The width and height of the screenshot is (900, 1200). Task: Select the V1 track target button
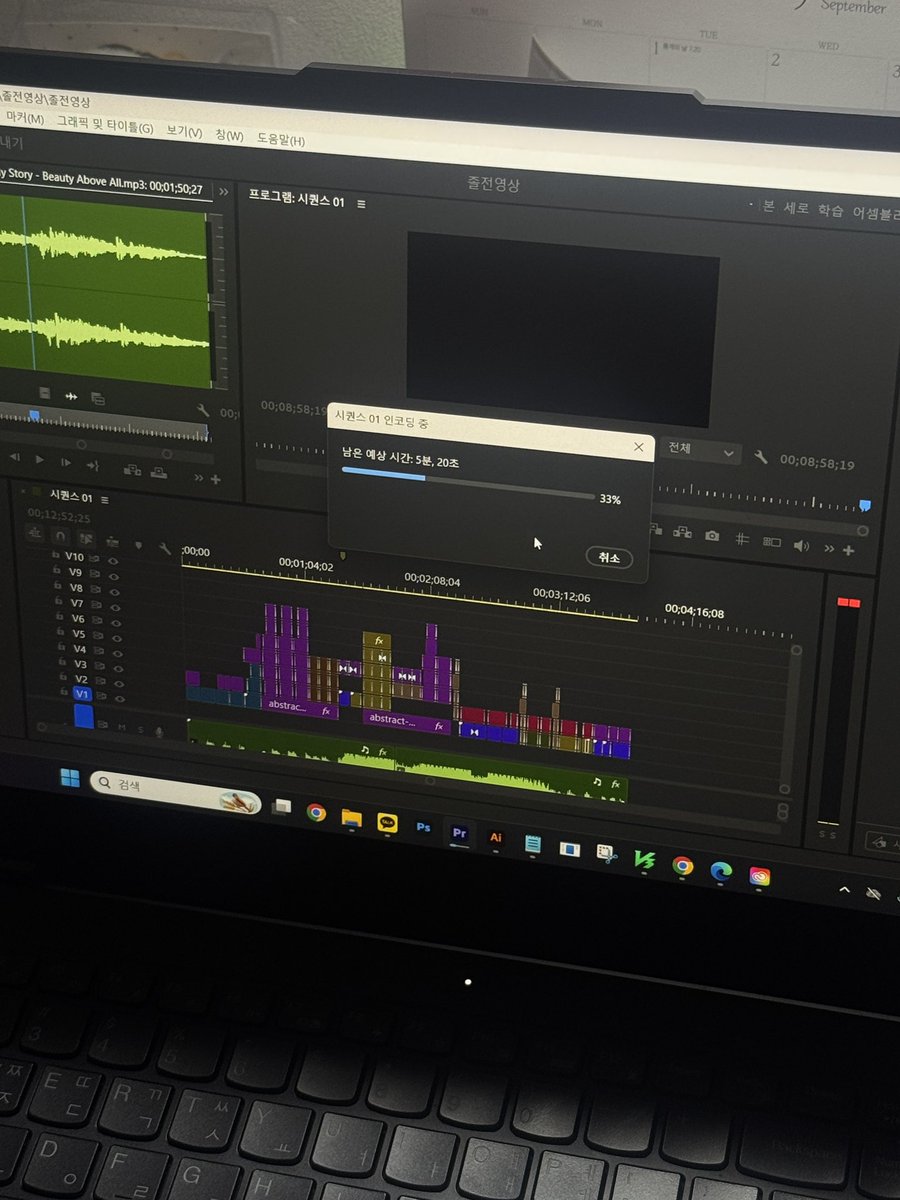pos(81,694)
